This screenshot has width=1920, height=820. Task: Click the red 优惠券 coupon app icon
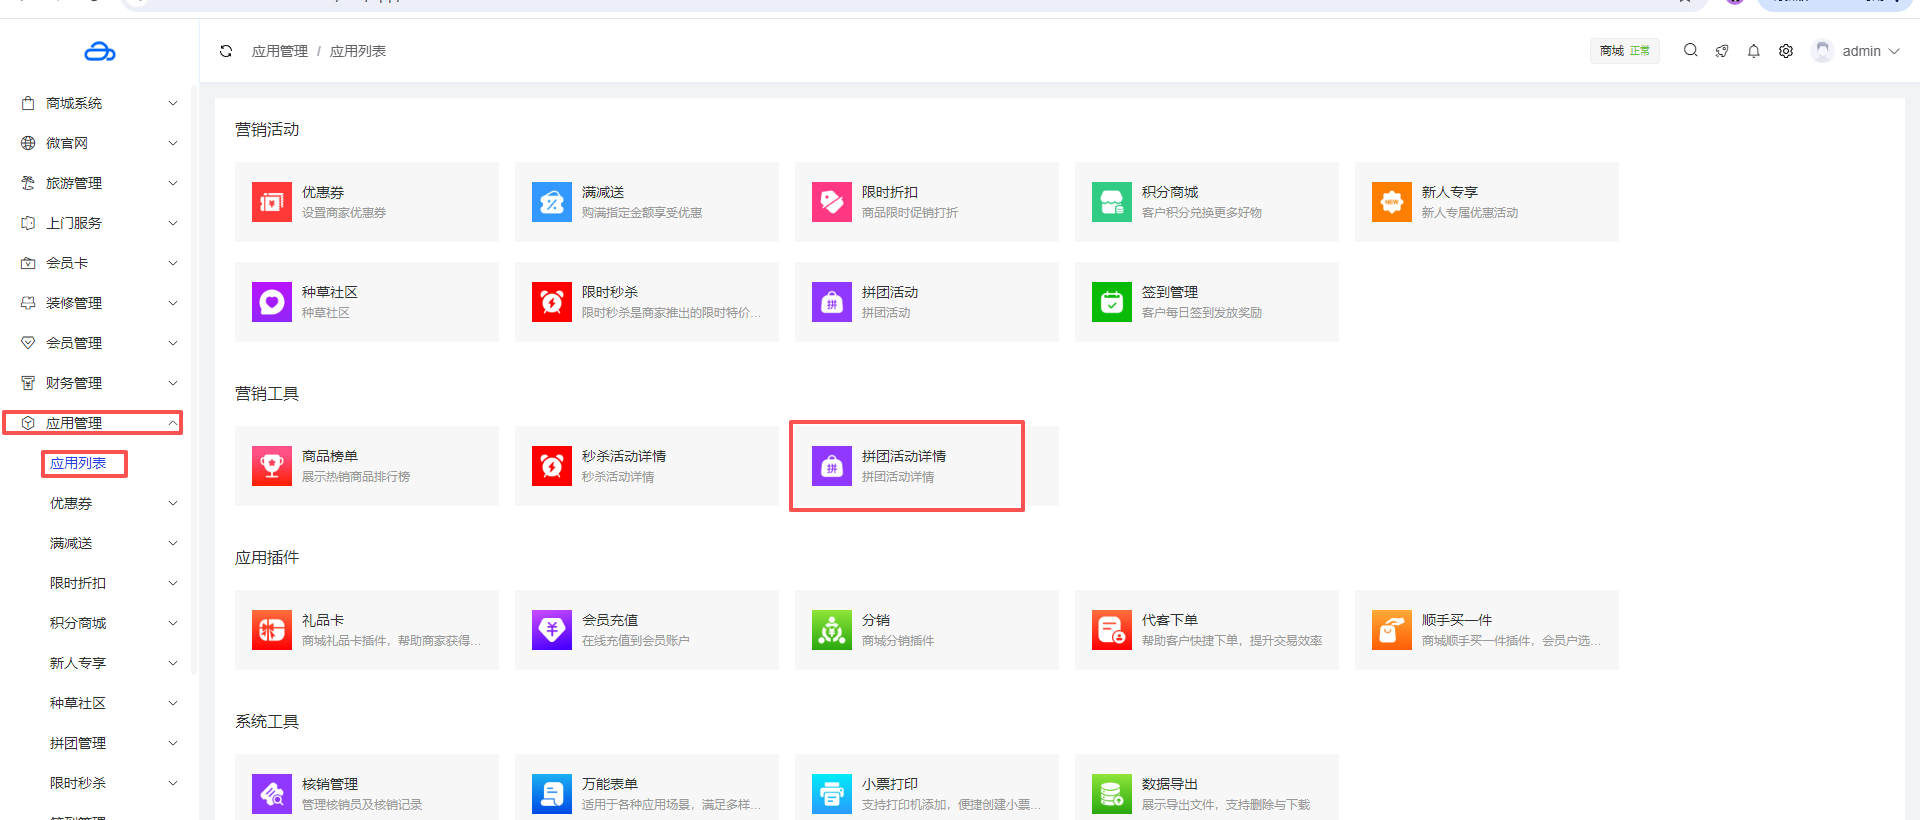(271, 202)
